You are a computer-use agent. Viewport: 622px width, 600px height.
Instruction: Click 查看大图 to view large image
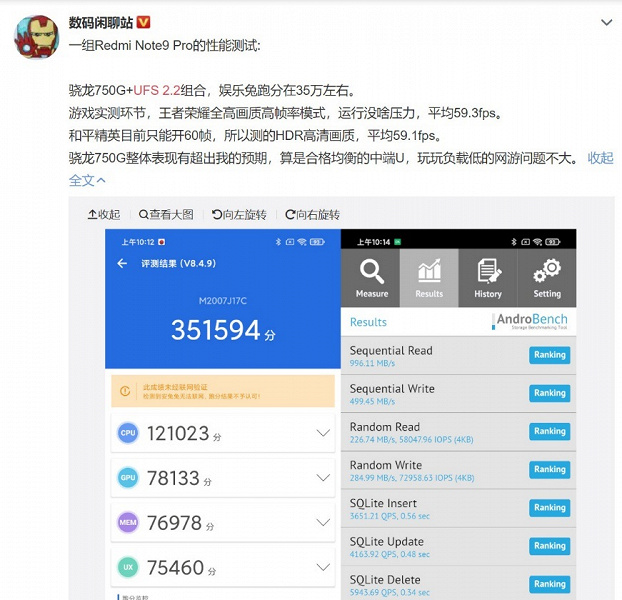(166, 215)
